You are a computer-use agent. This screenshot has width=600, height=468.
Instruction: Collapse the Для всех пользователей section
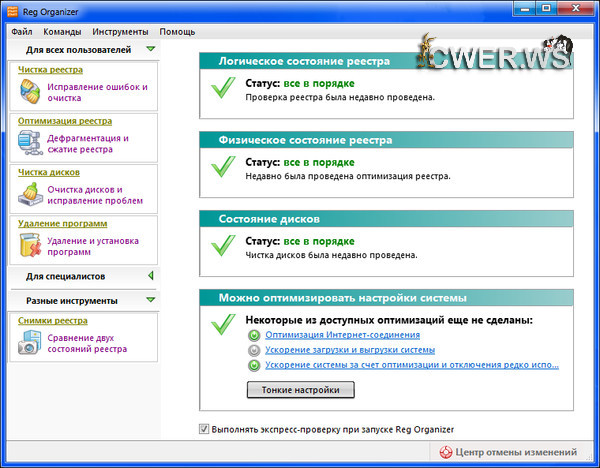click(x=150, y=48)
